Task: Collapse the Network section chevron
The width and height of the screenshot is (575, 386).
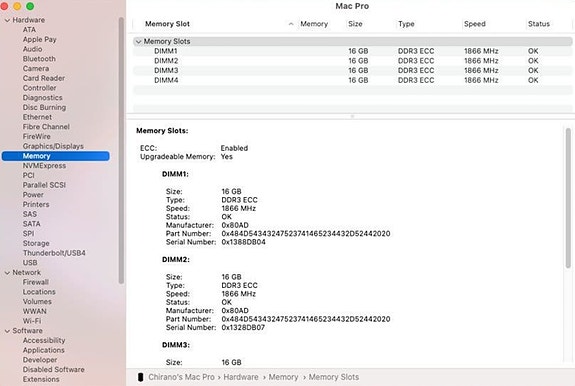Action: coord(7,273)
